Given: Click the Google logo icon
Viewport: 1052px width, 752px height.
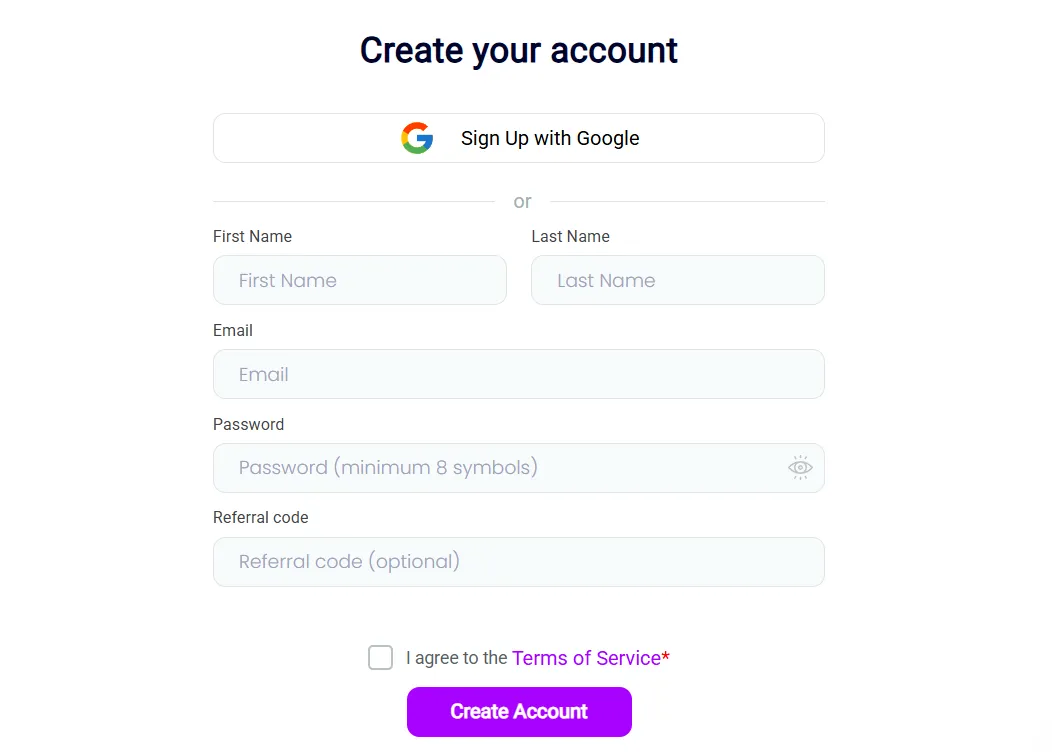Looking at the screenshot, I should [417, 138].
